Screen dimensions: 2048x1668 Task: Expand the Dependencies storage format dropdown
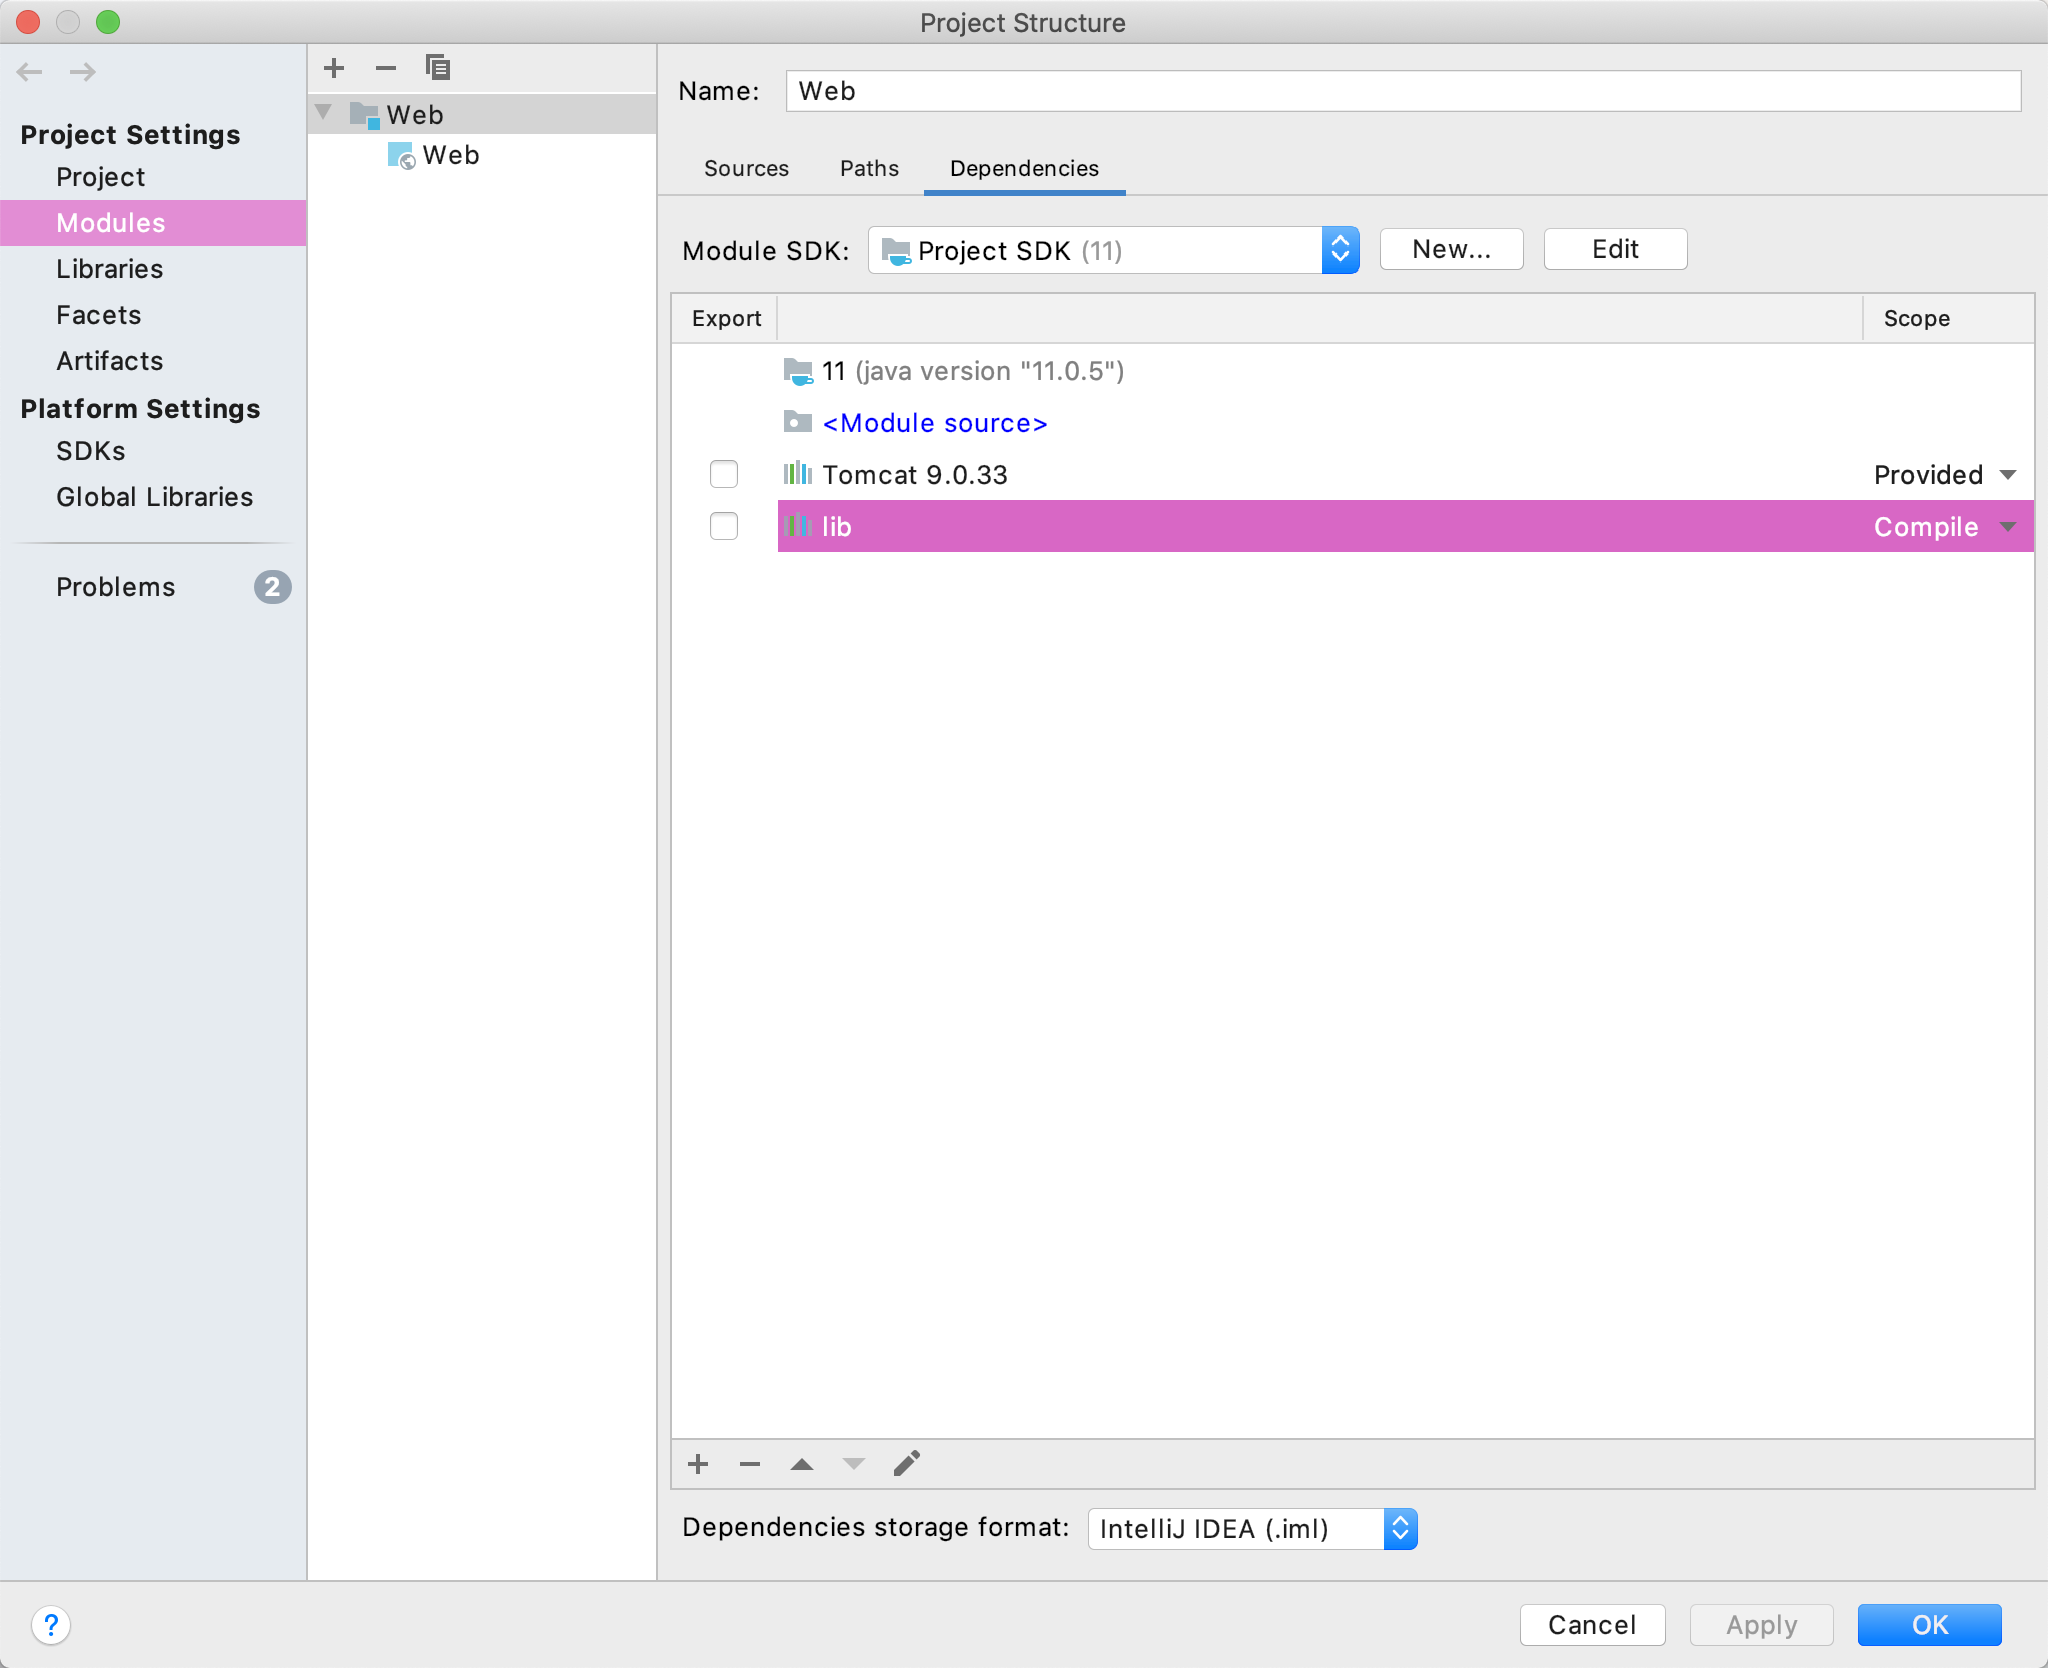[x=1402, y=1529]
